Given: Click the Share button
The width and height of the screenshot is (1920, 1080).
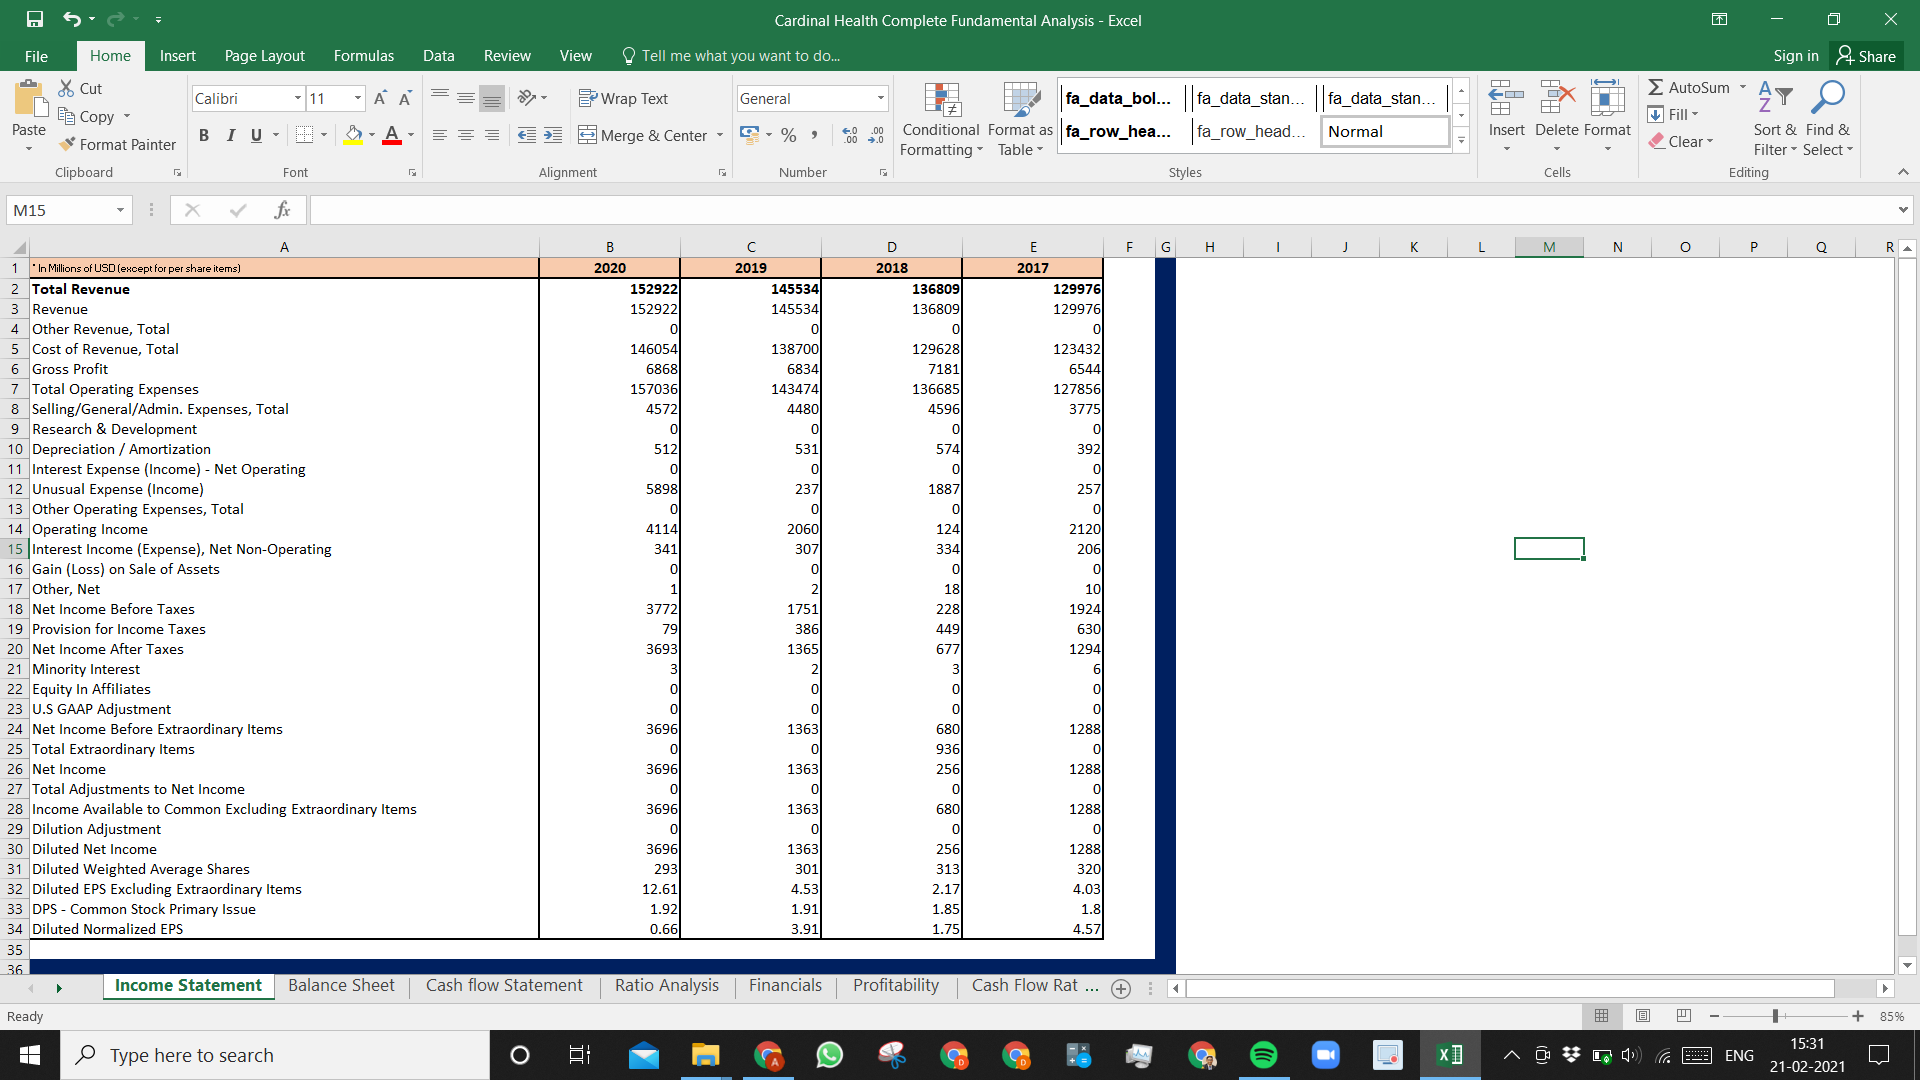Looking at the screenshot, I should [1866, 56].
